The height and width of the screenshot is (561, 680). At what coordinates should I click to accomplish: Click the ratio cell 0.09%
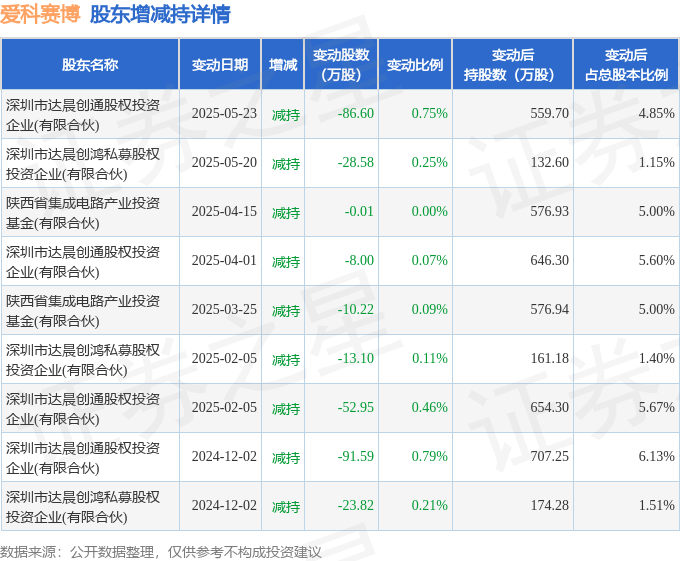tap(429, 310)
